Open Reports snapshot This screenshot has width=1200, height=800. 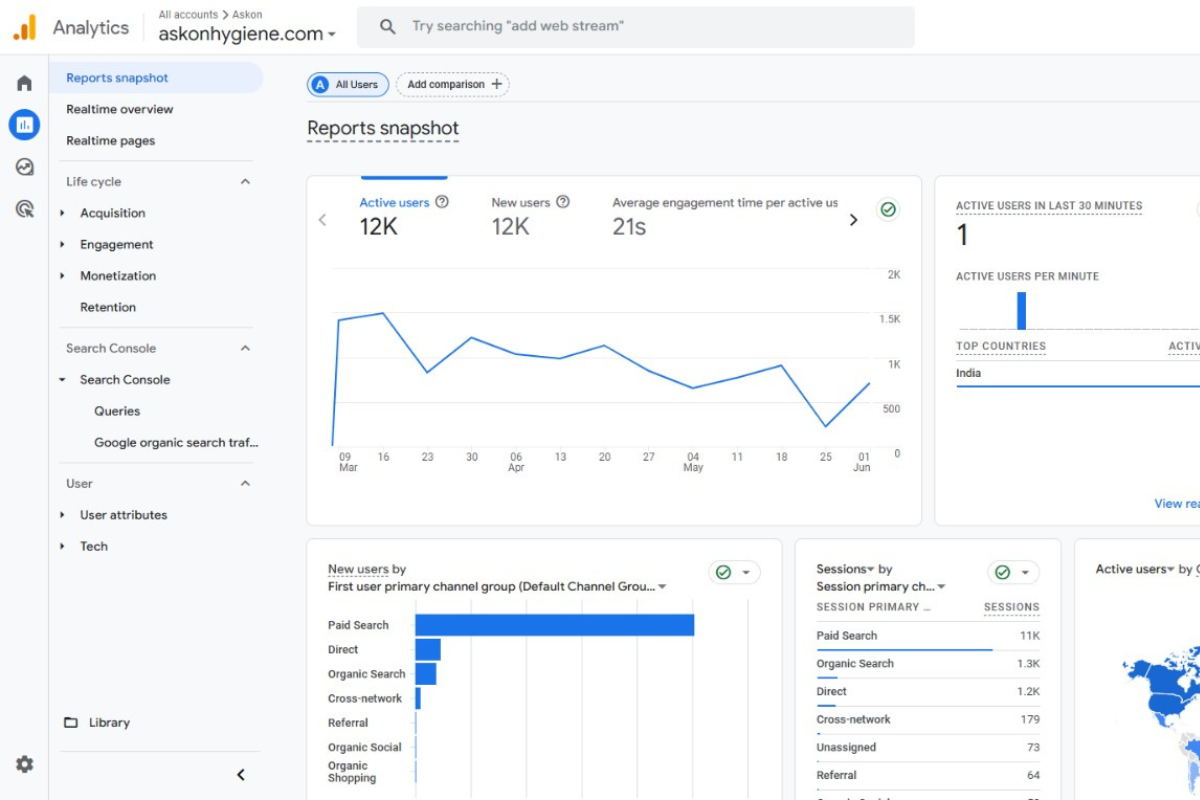point(156,78)
